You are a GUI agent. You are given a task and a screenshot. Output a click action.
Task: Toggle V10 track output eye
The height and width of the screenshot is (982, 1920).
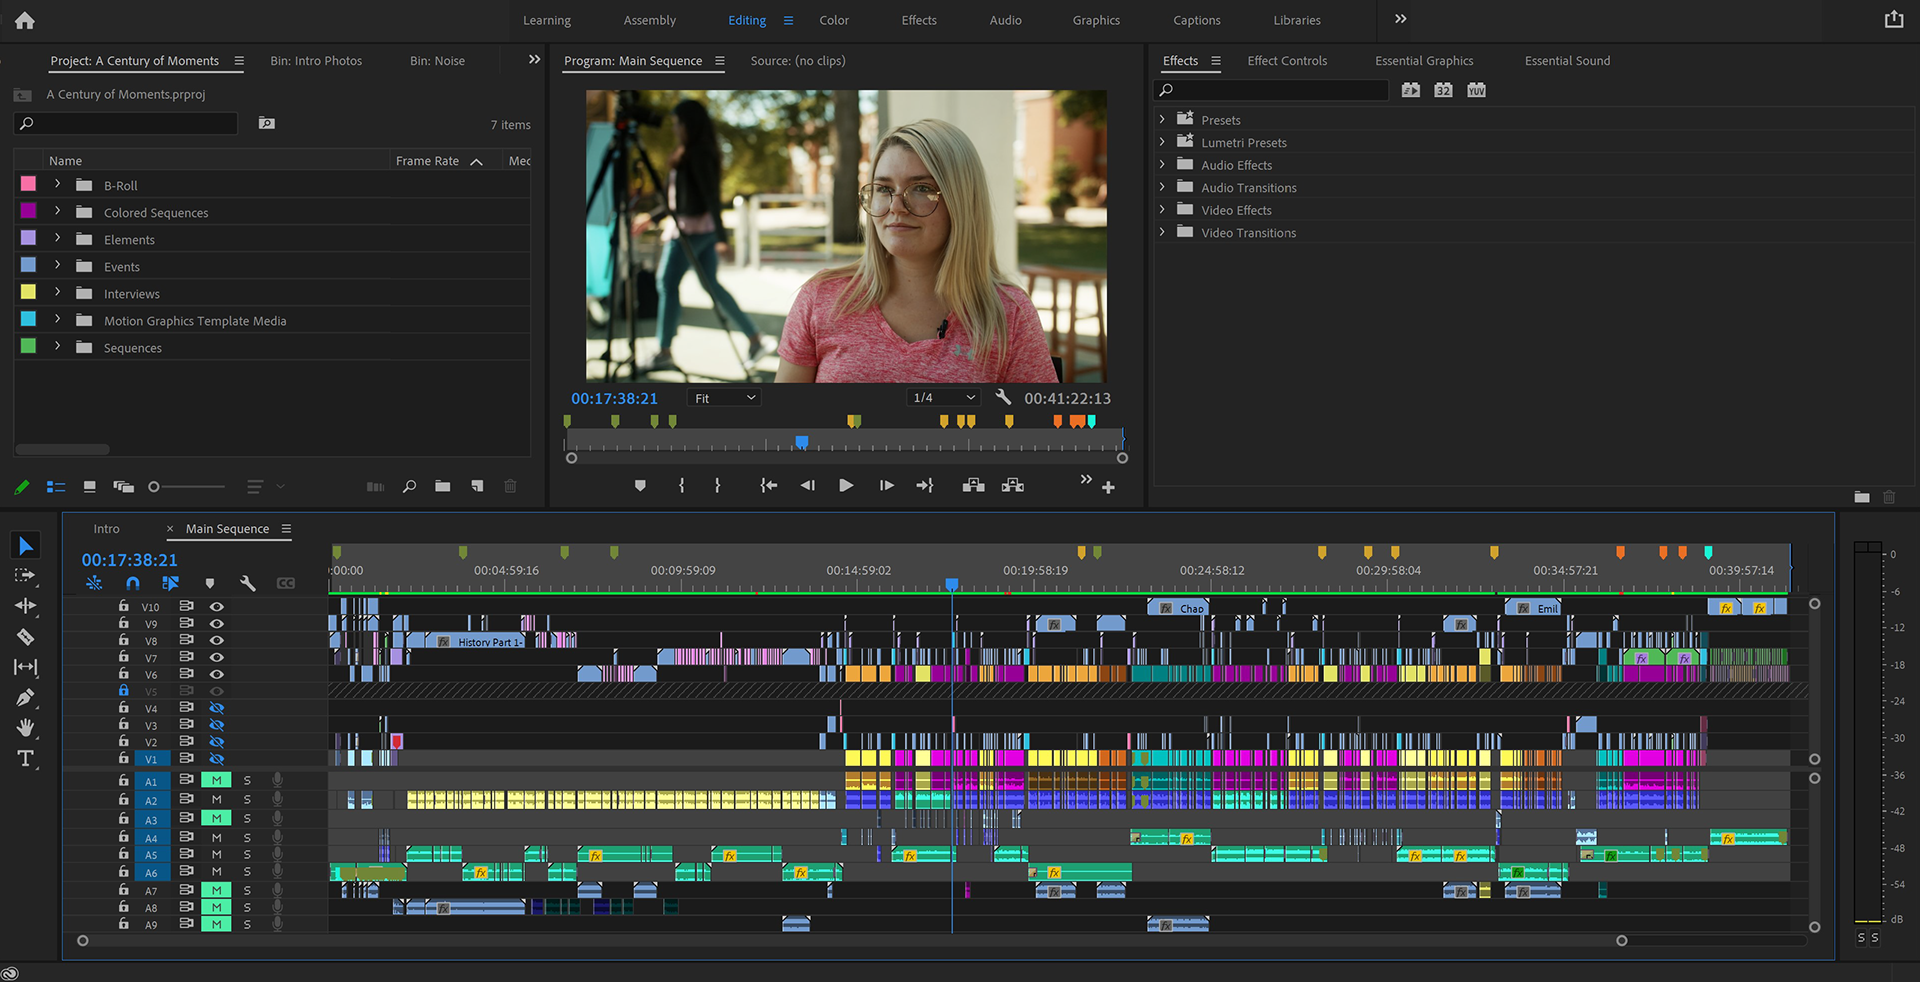216,607
